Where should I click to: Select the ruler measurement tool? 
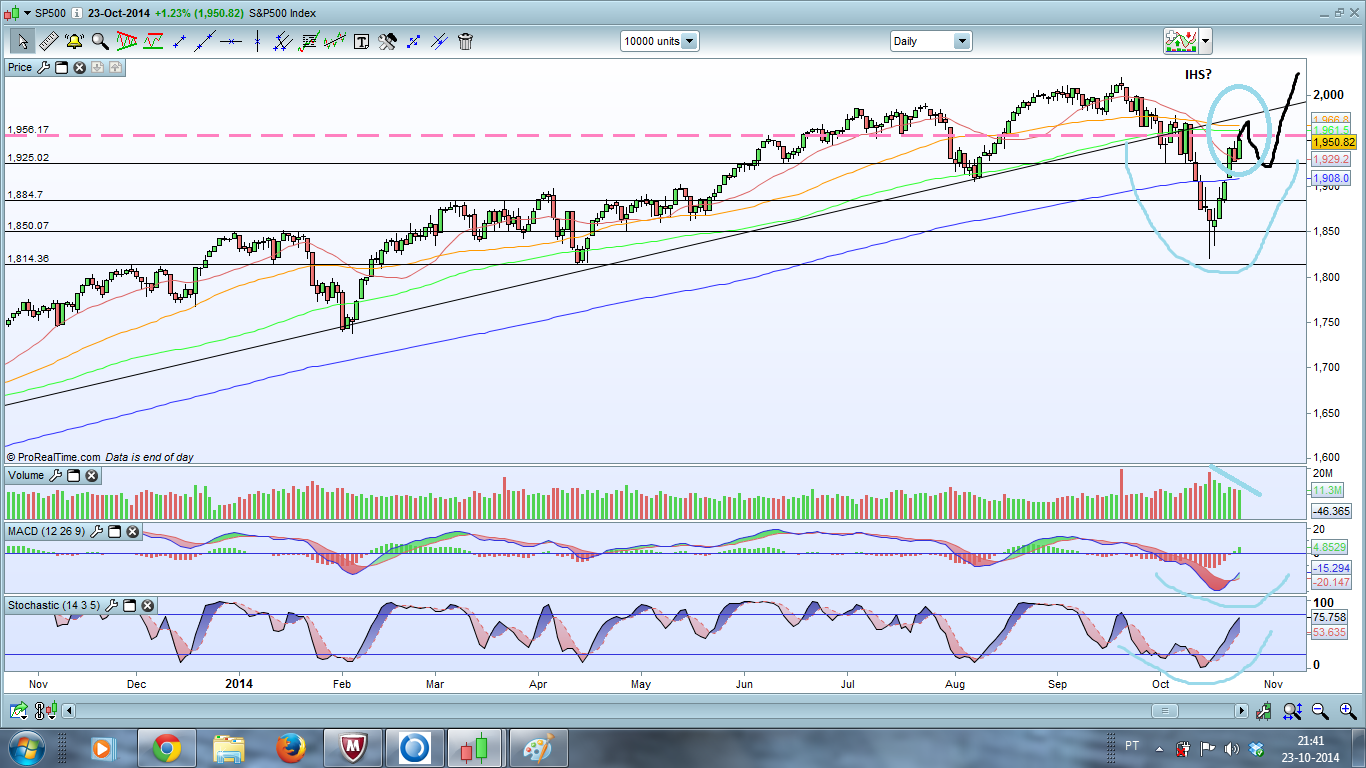[x=48, y=41]
